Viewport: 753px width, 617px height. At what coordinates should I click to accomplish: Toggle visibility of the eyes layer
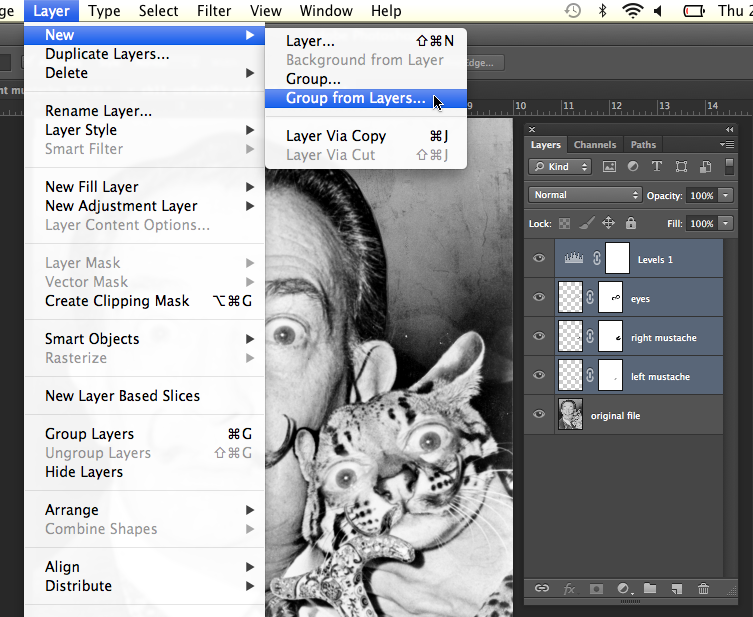pos(539,298)
